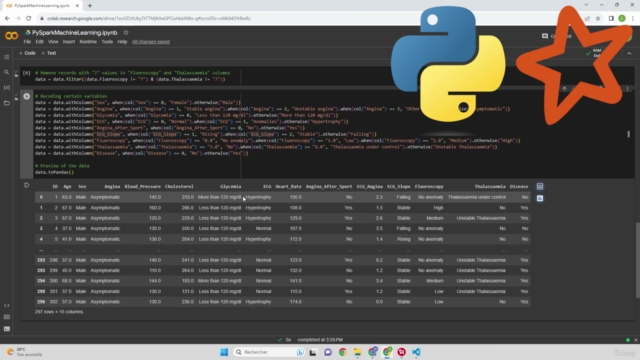Viewport: 640px width, 360px height.
Task: Collapse the Colab header with chevron
Action: coord(629,53)
